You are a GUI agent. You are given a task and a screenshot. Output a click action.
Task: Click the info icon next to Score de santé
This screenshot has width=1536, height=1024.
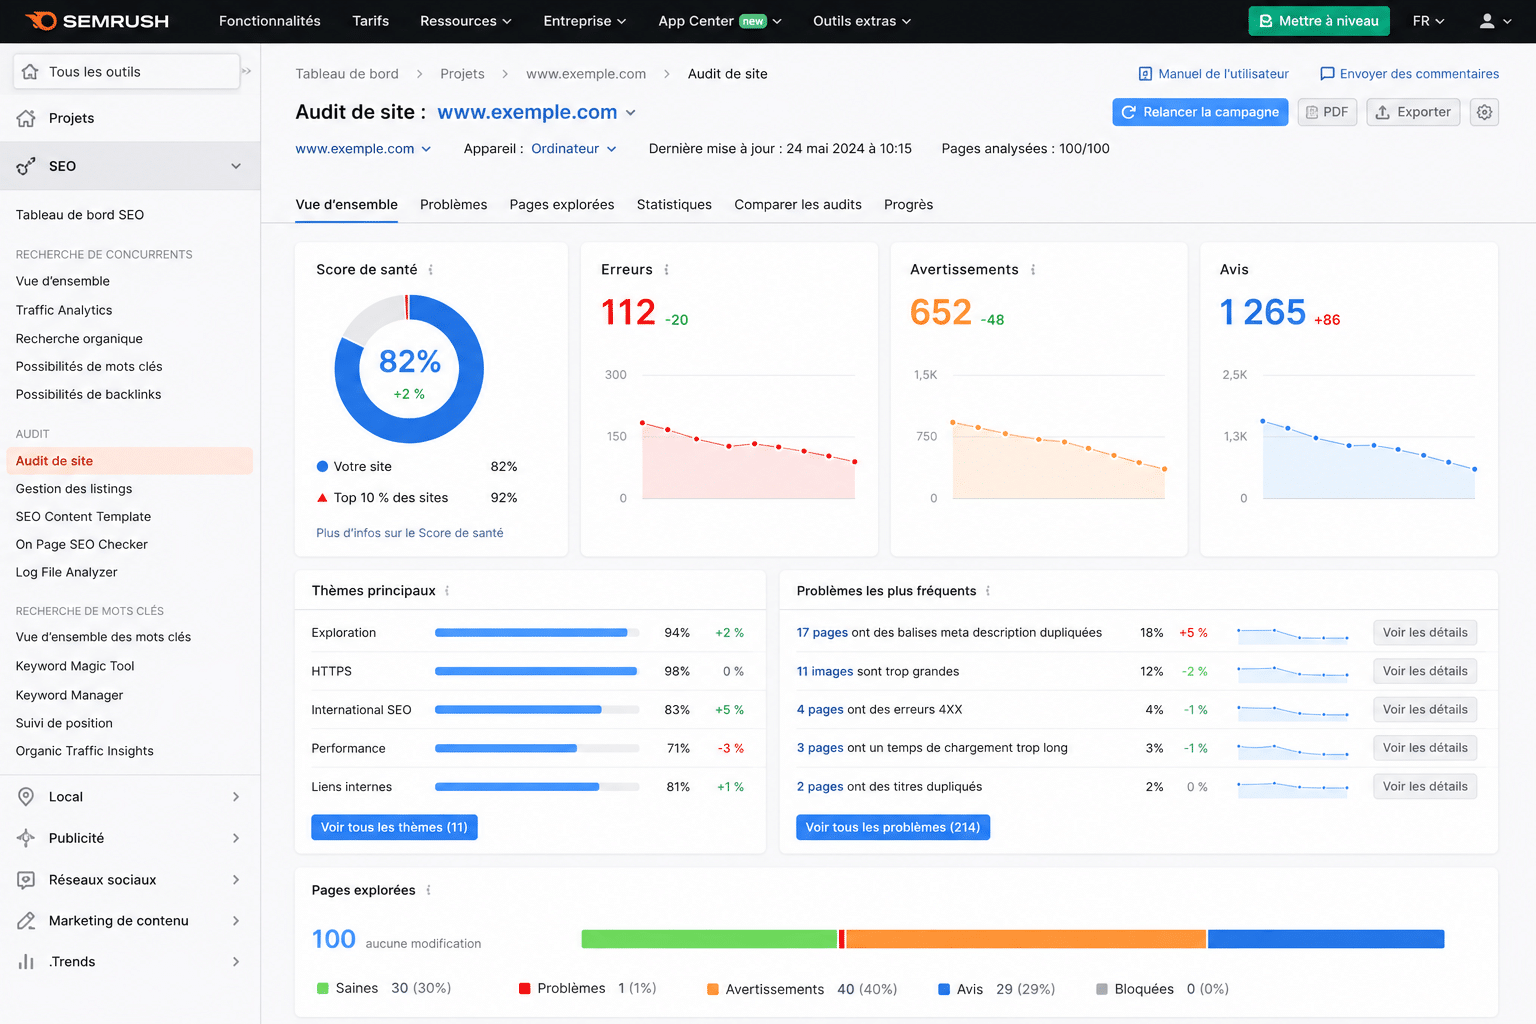point(431,270)
